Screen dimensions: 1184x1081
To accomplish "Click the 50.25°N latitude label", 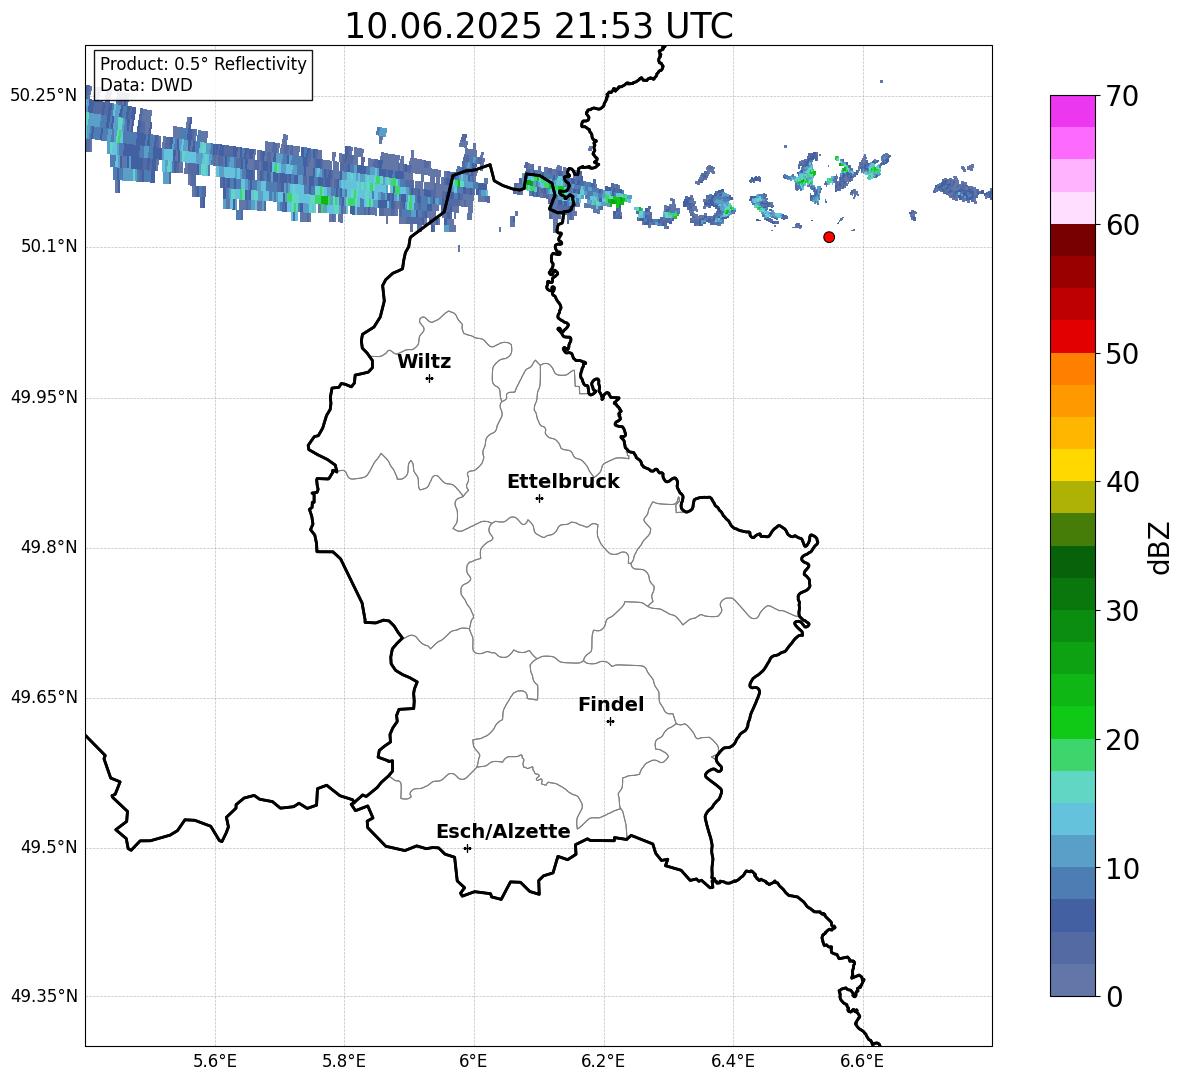I will pyautogui.click(x=44, y=96).
